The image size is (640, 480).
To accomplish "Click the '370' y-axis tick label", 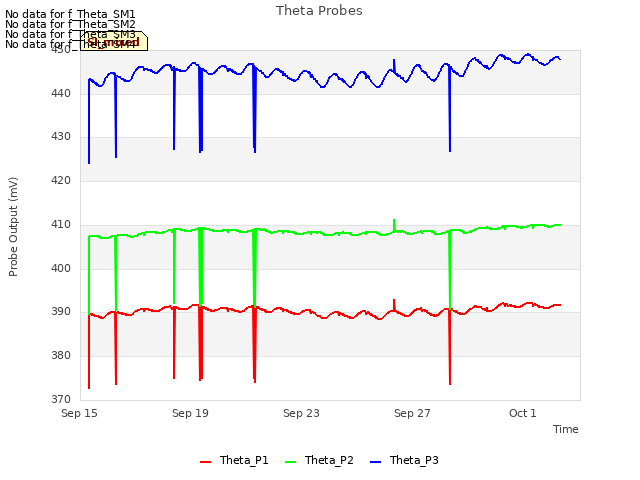I will tap(61, 399).
